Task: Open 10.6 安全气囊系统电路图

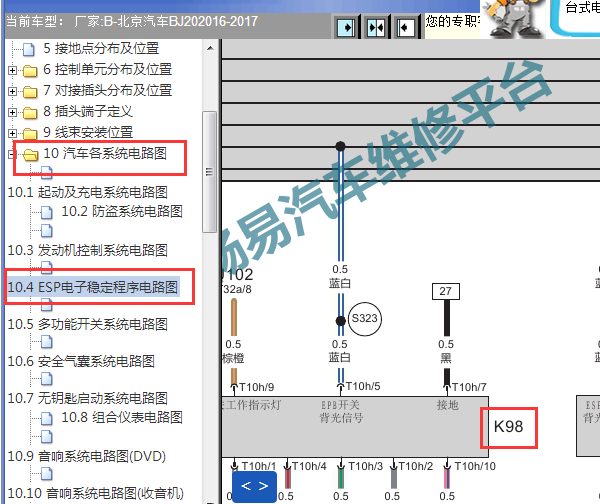Action: [x=81, y=362]
